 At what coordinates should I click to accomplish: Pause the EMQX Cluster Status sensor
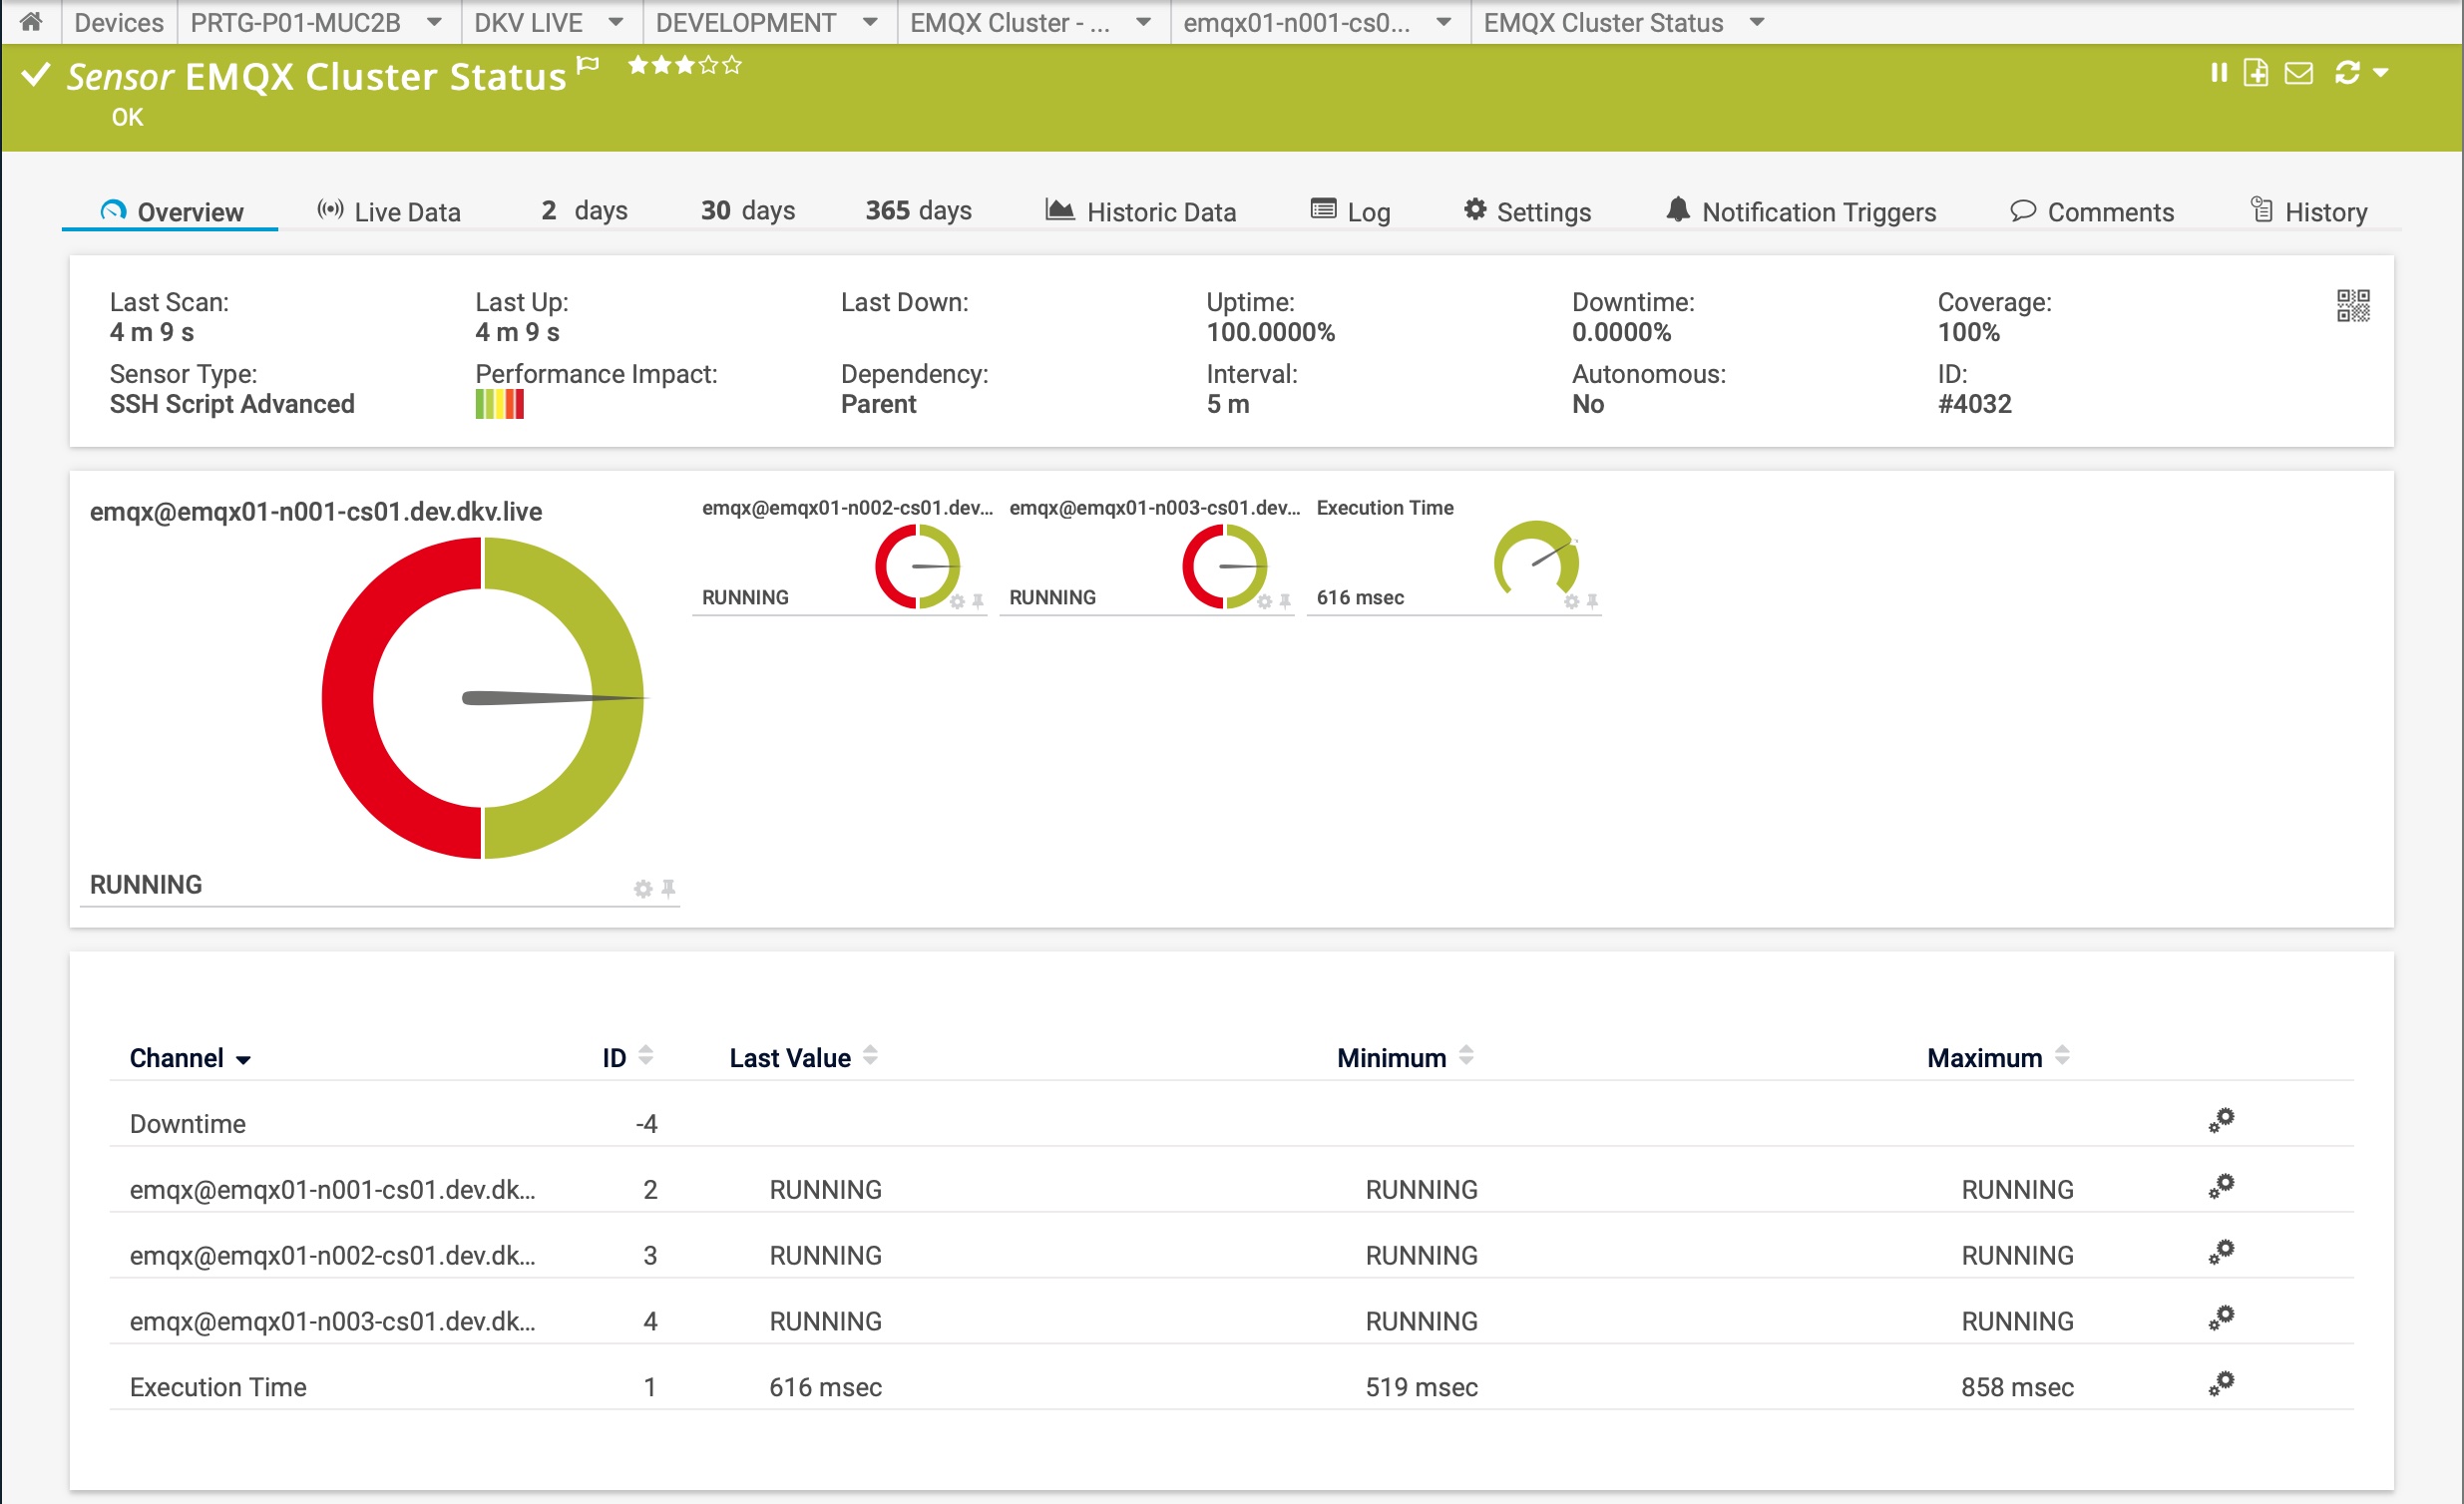[2218, 72]
